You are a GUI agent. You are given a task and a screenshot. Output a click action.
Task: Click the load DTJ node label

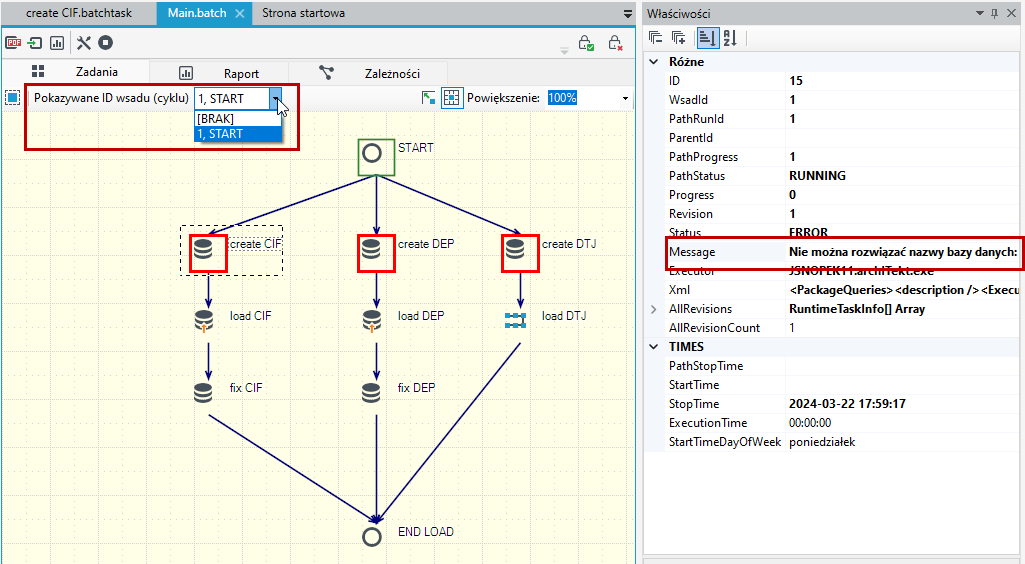point(563,316)
